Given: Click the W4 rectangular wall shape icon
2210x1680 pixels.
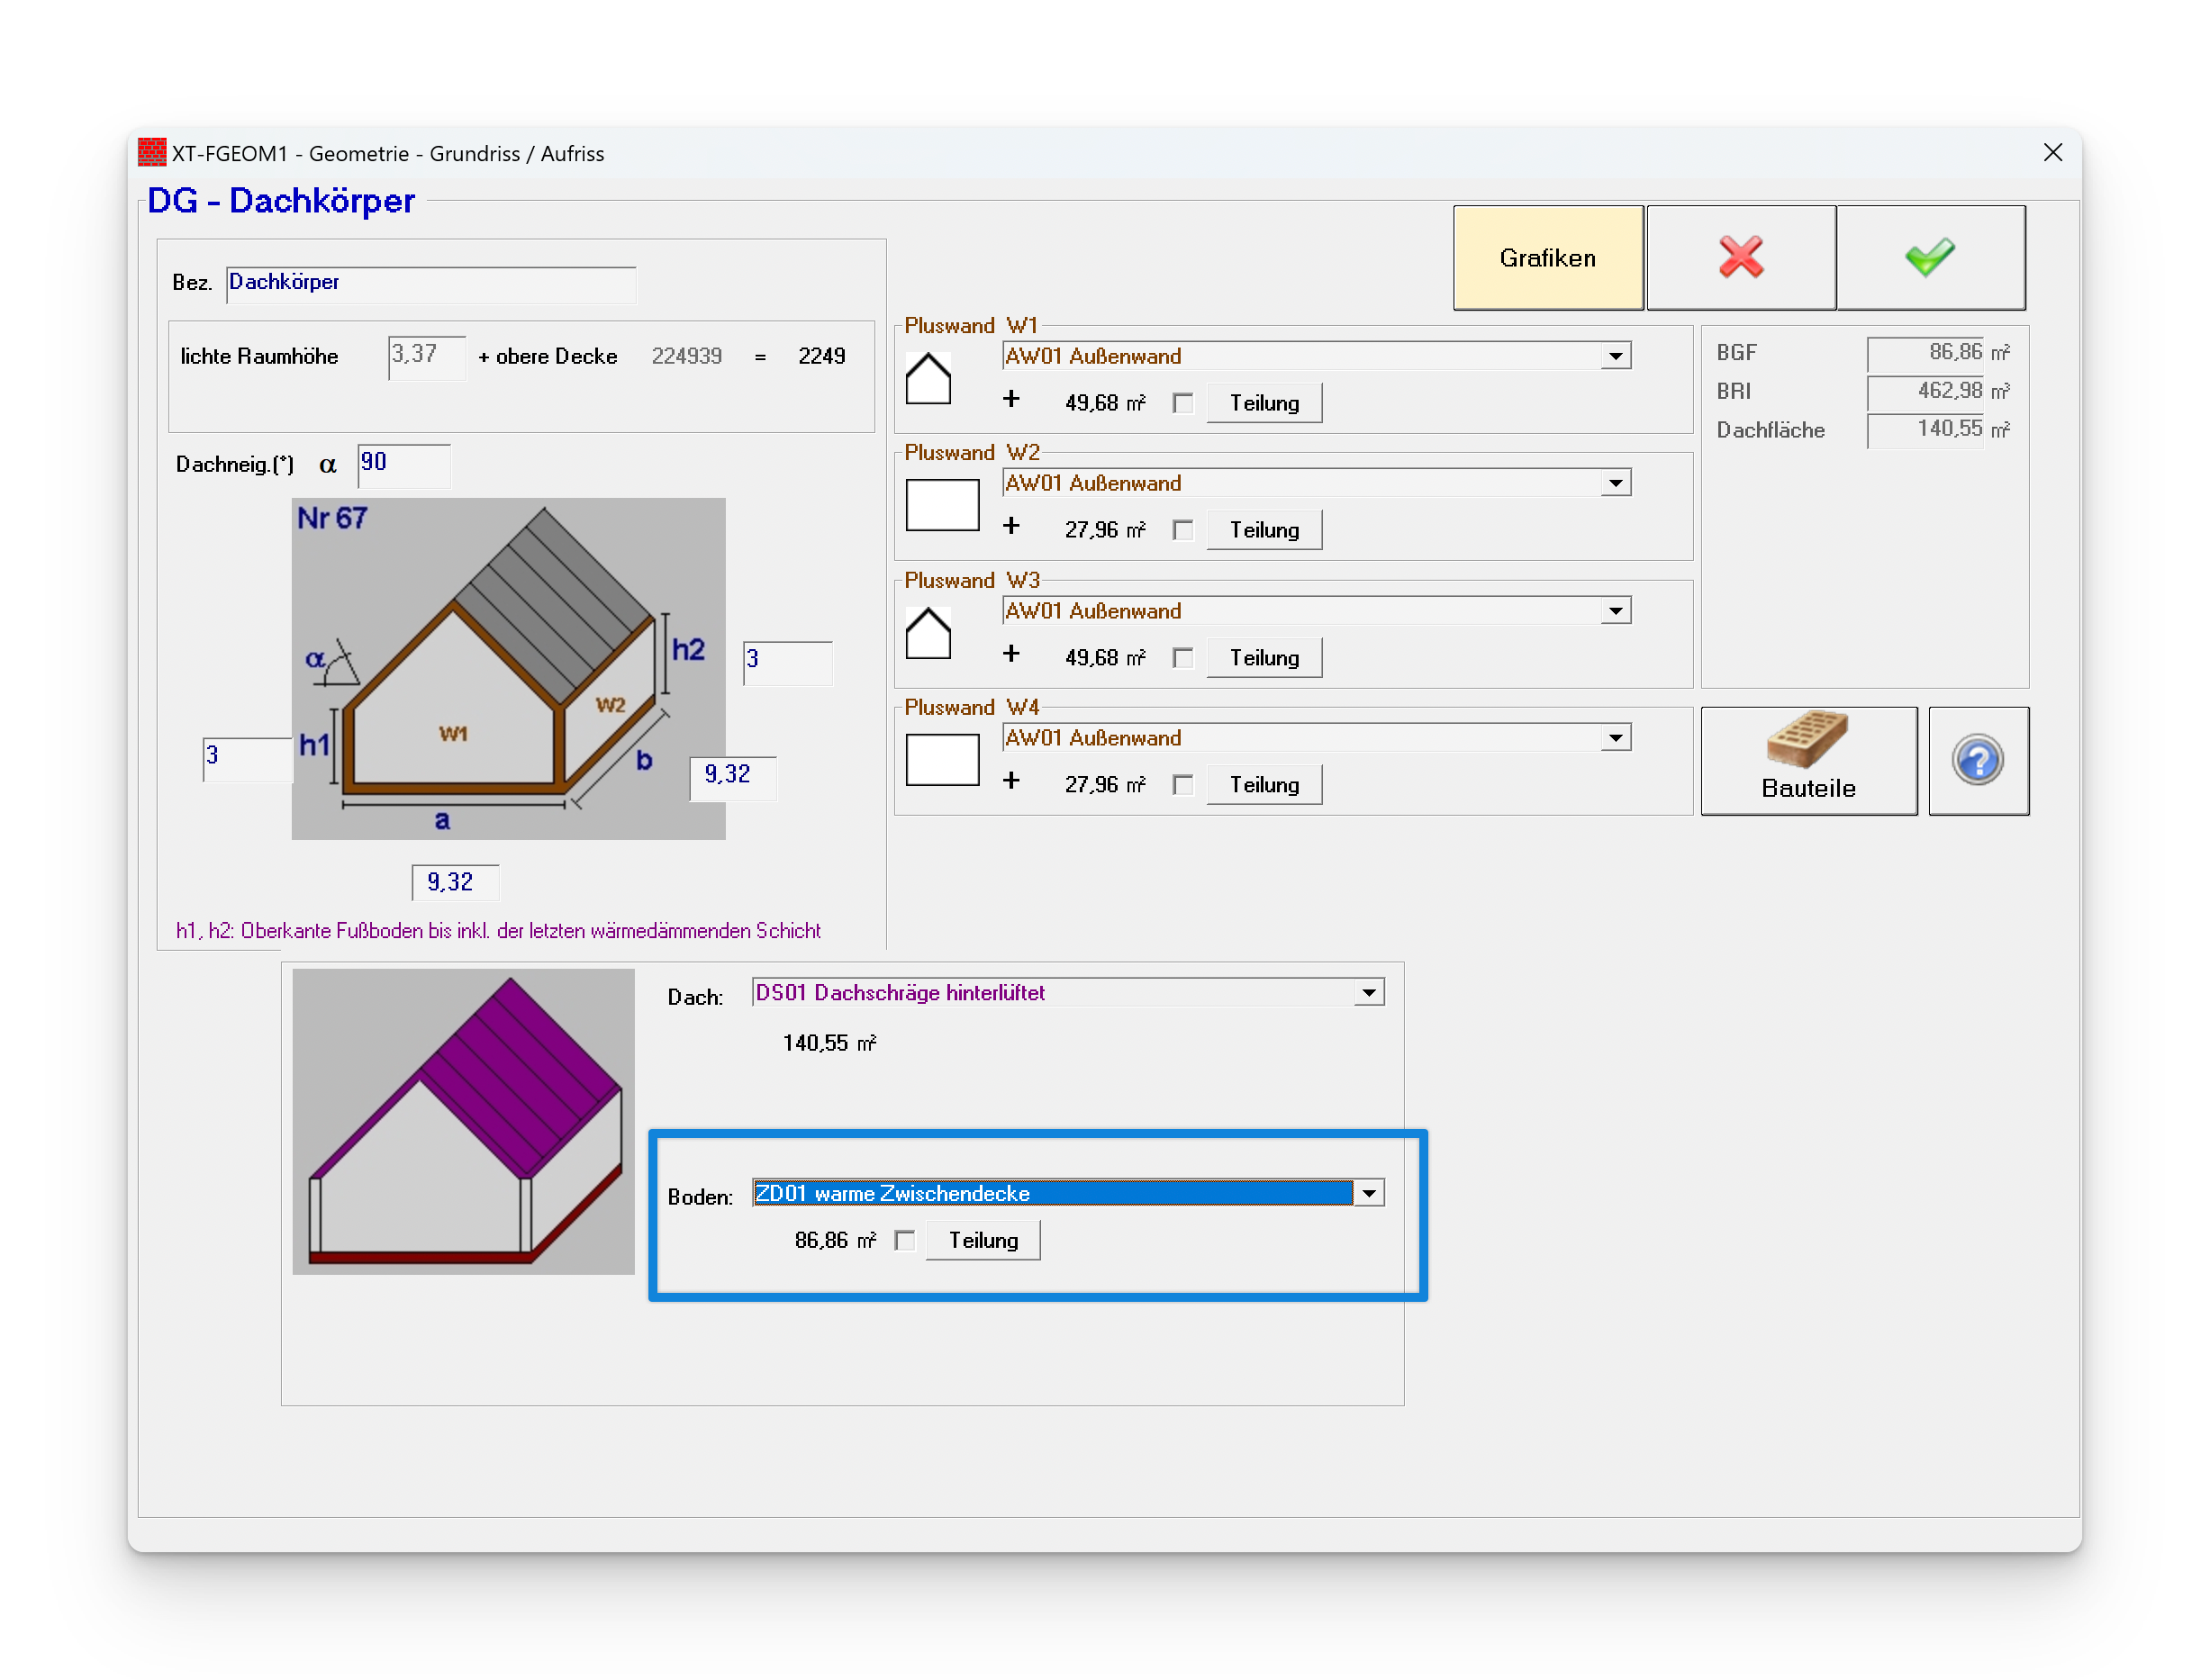Looking at the screenshot, I should click(x=941, y=760).
